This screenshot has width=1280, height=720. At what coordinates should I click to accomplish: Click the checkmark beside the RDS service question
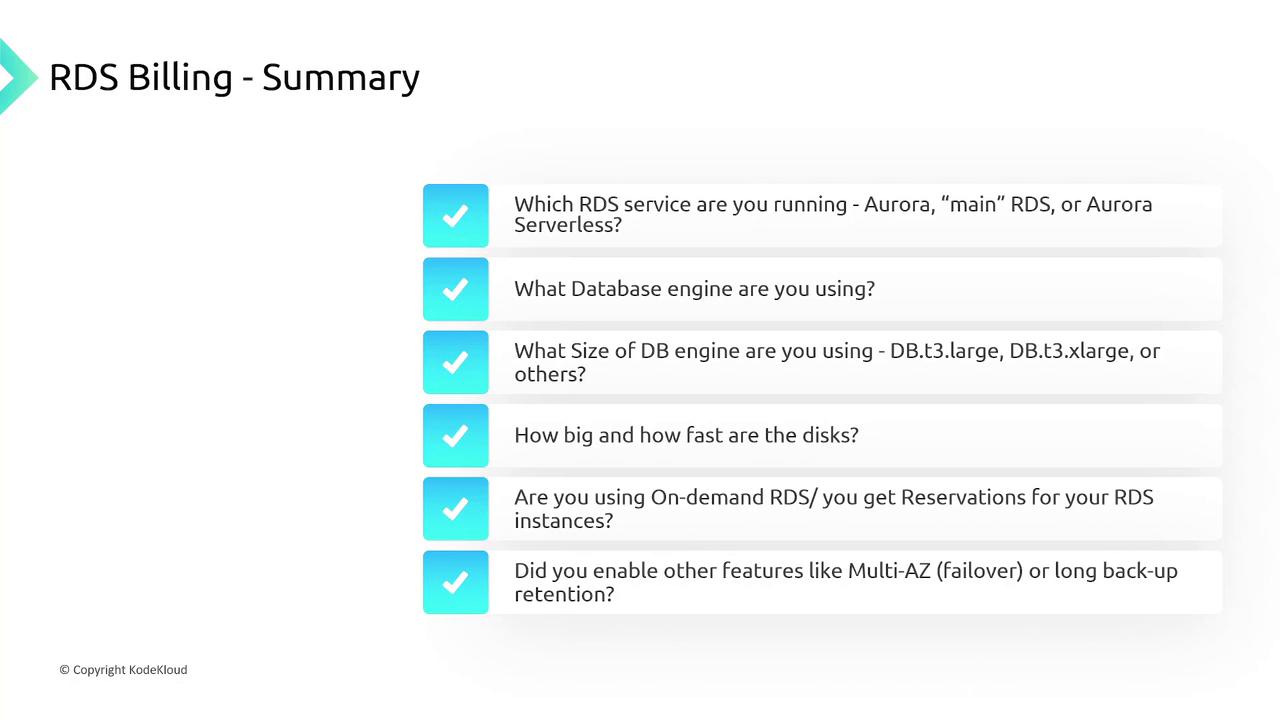pyautogui.click(x=456, y=215)
